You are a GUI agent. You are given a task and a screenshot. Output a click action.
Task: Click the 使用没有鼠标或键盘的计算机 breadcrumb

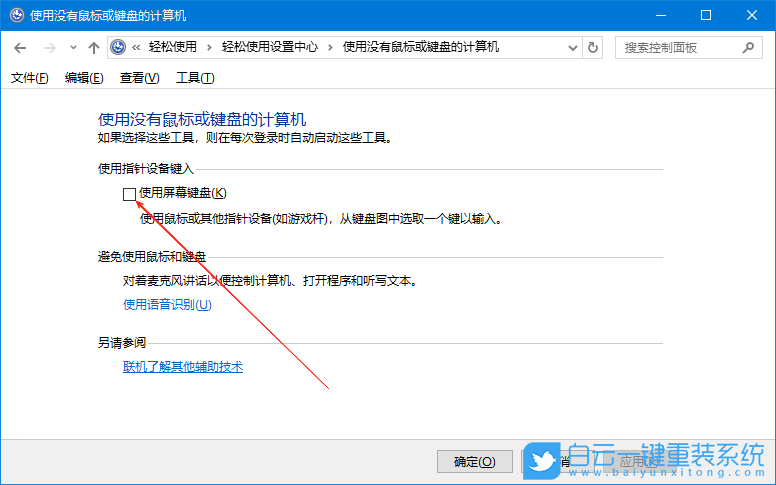pyautogui.click(x=421, y=47)
